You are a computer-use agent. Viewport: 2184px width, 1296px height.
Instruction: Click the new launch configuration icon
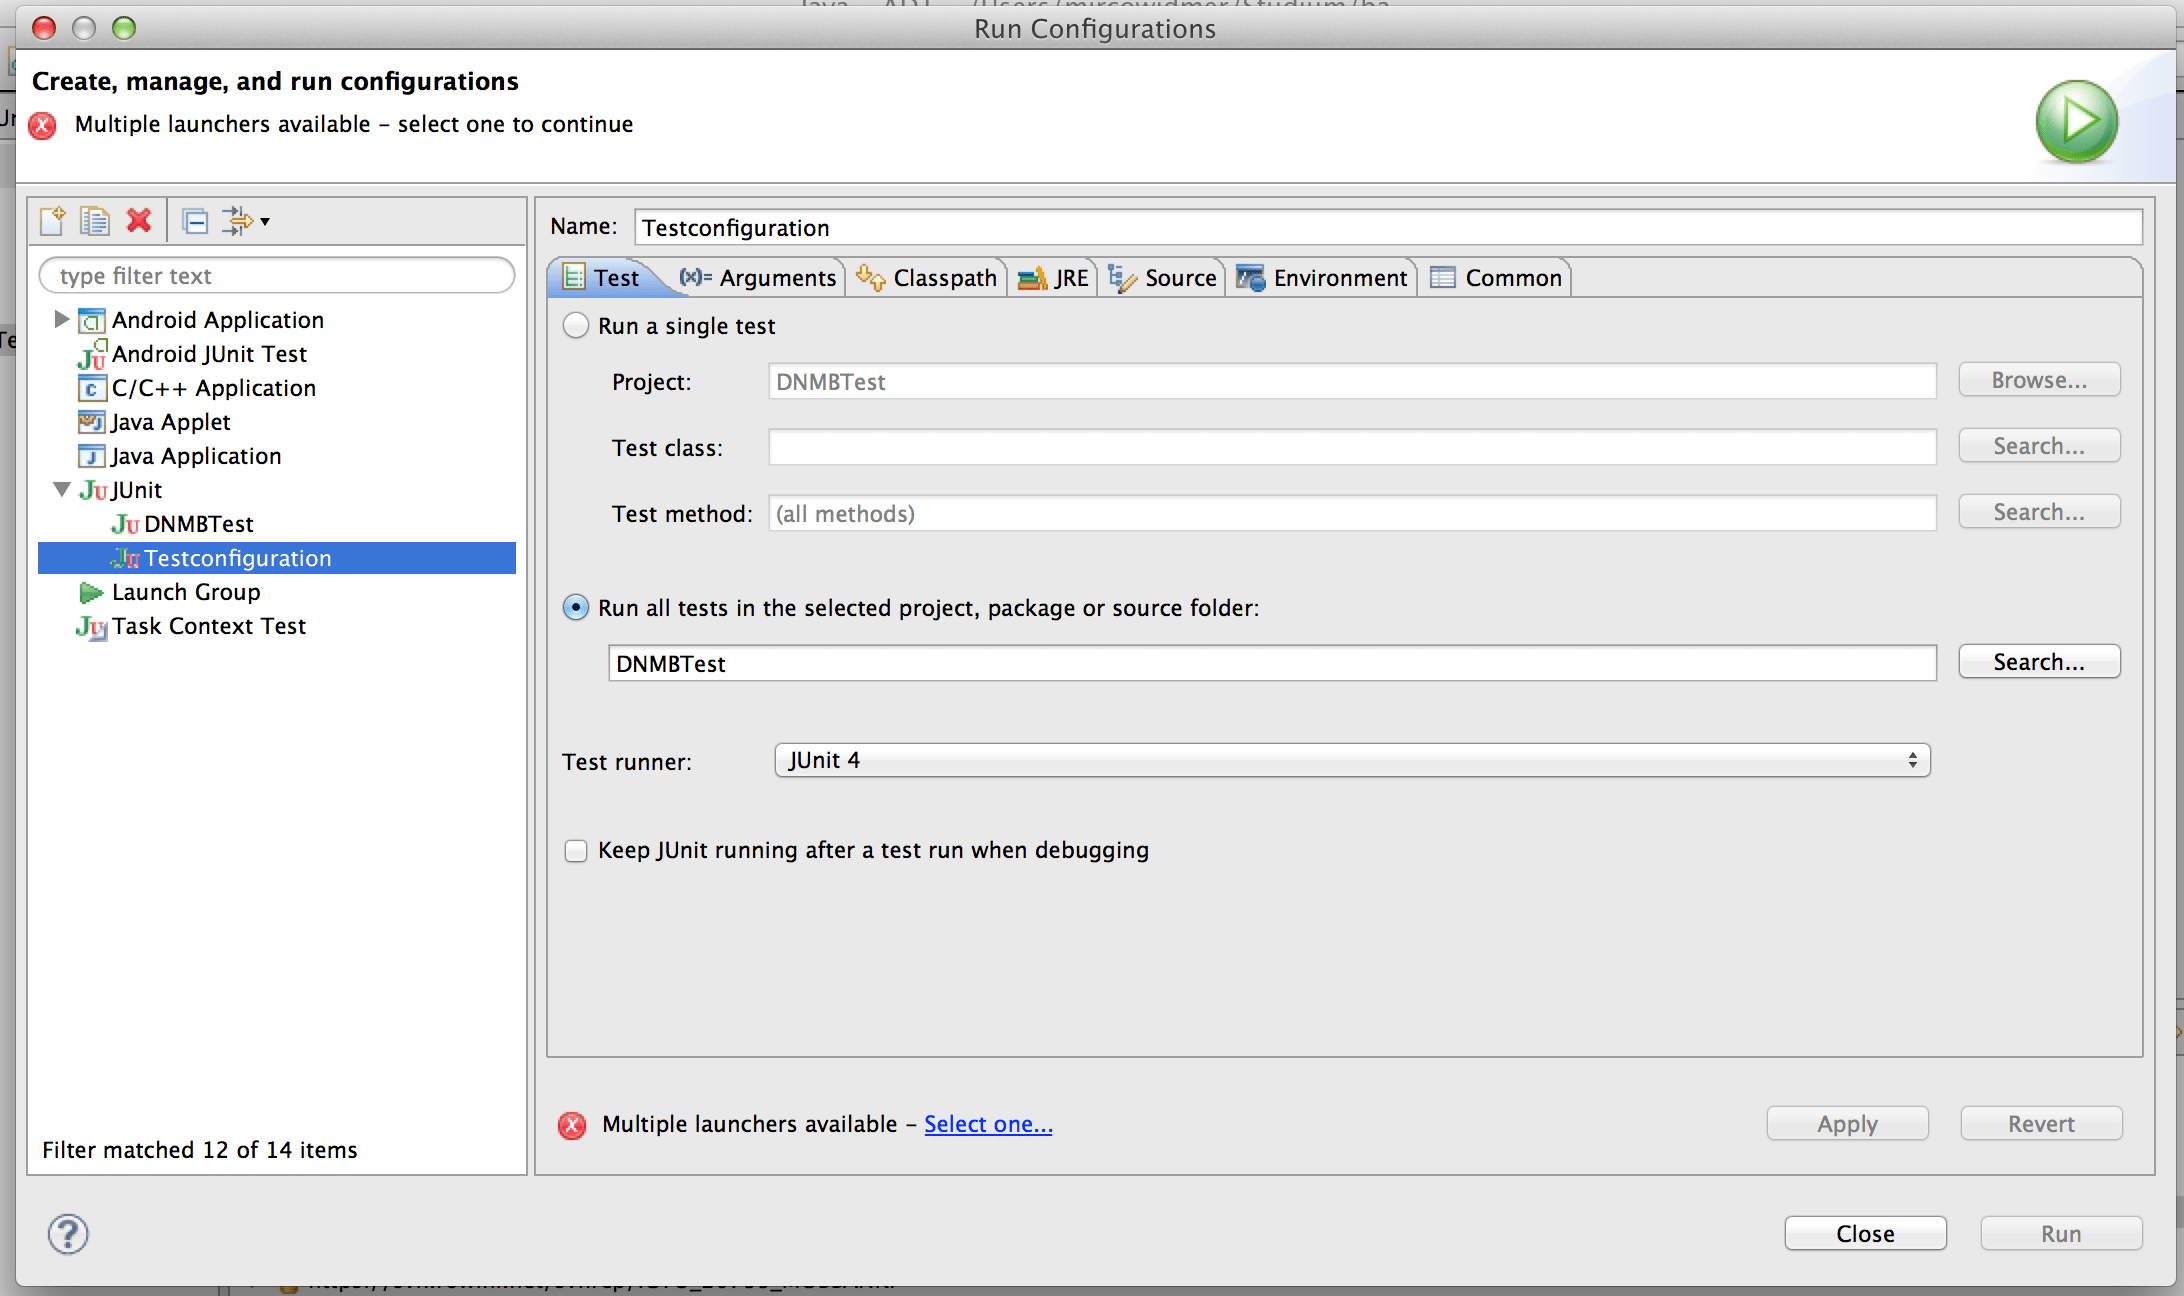(52, 220)
